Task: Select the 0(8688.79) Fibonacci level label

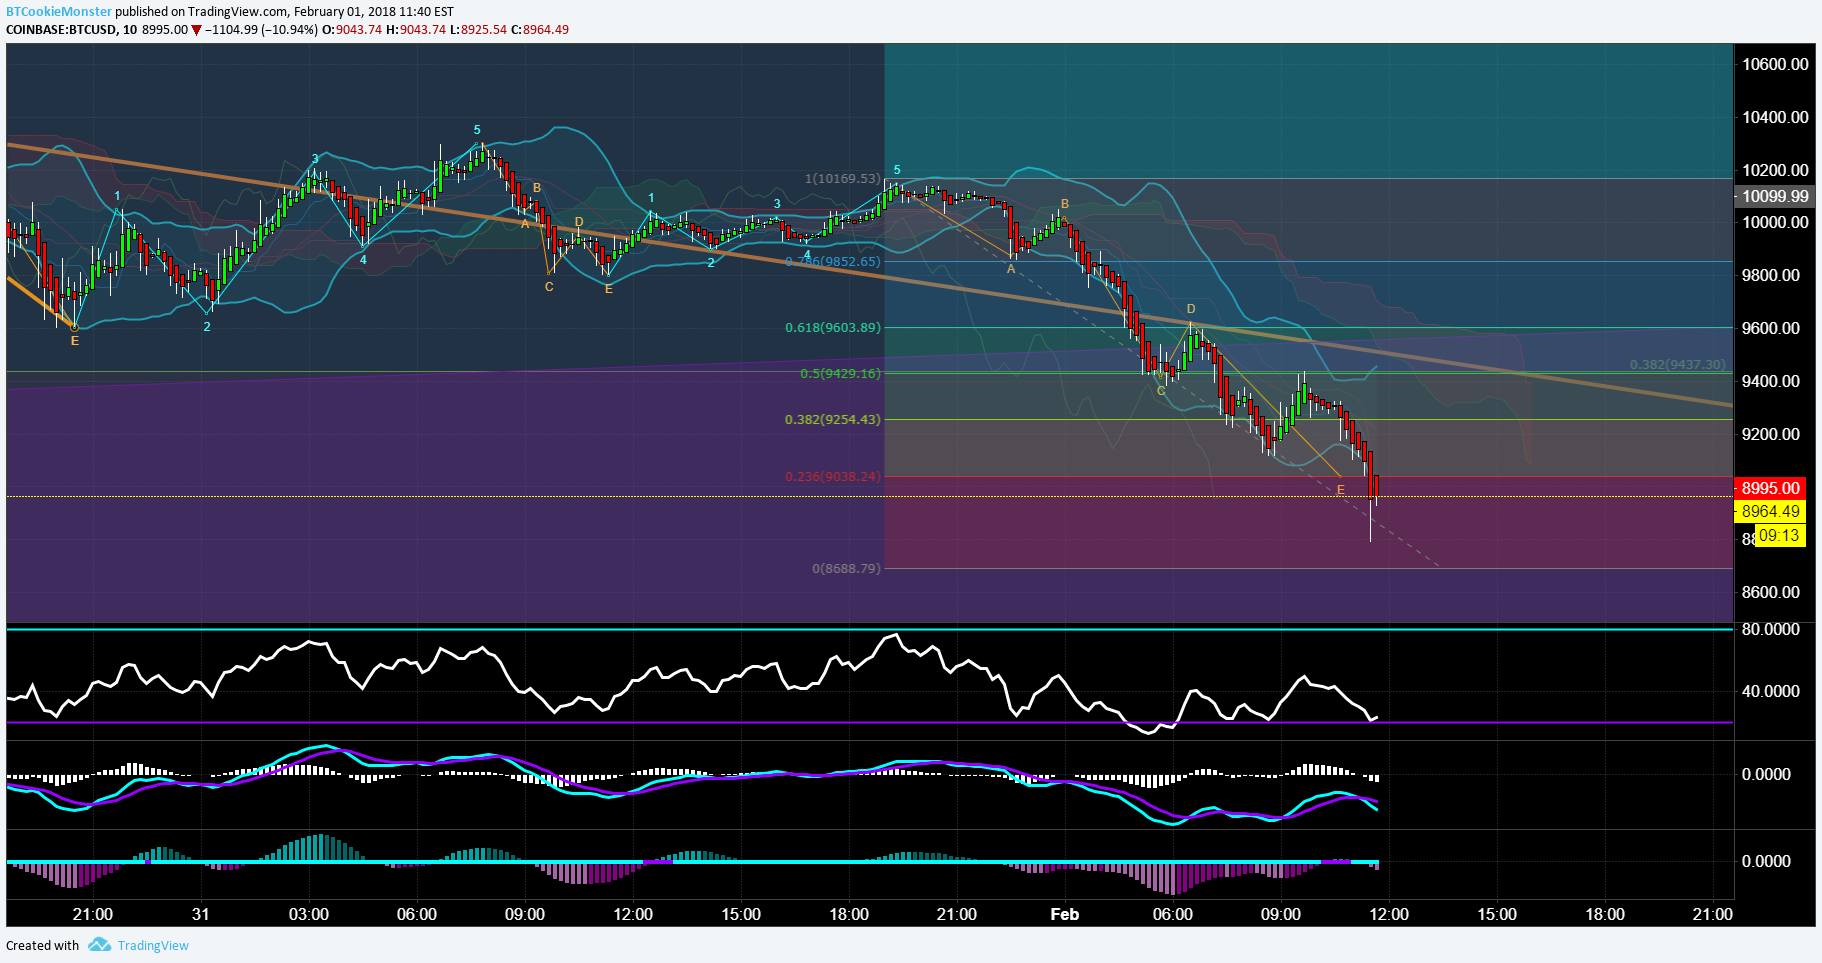Action: 846,569
